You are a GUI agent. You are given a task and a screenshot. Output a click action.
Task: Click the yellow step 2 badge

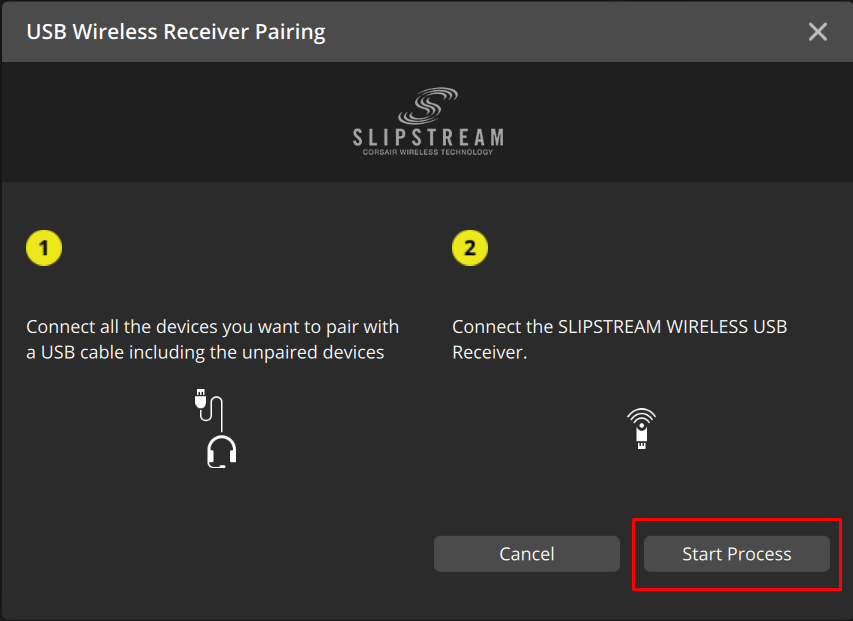click(x=470, y=247)
